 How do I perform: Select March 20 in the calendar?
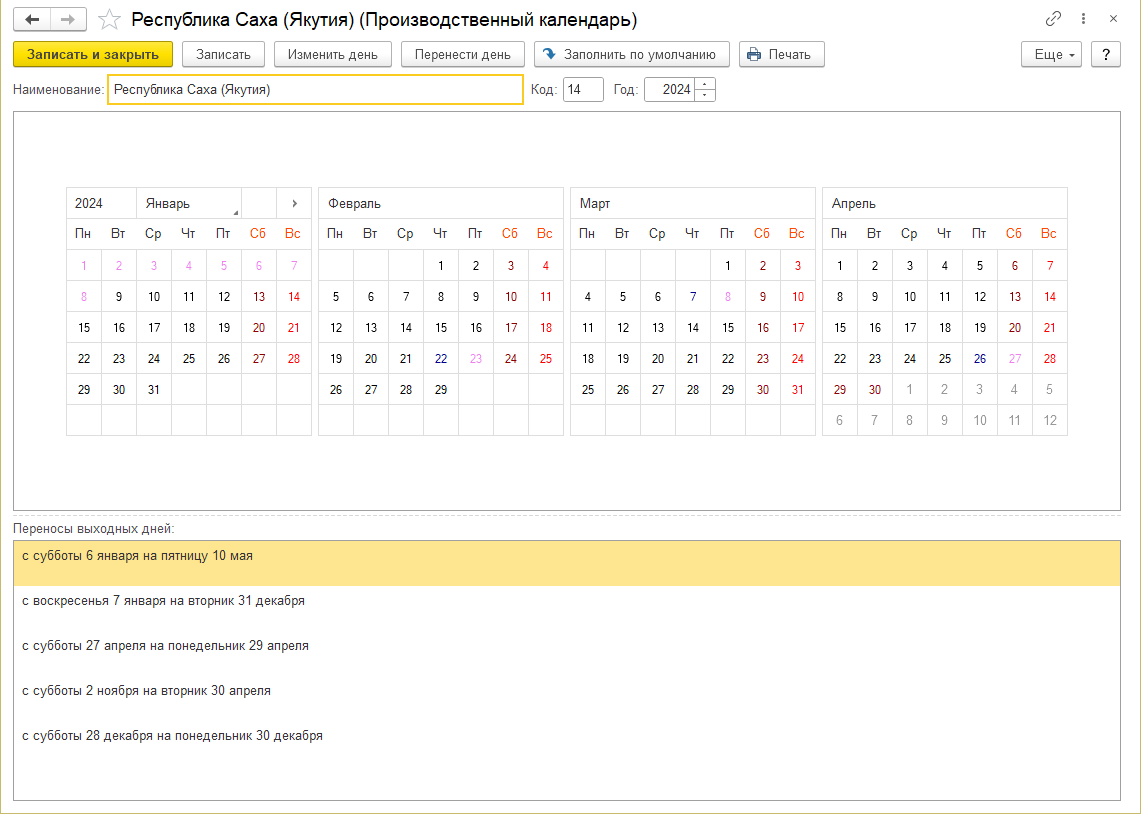click(658, 359)
